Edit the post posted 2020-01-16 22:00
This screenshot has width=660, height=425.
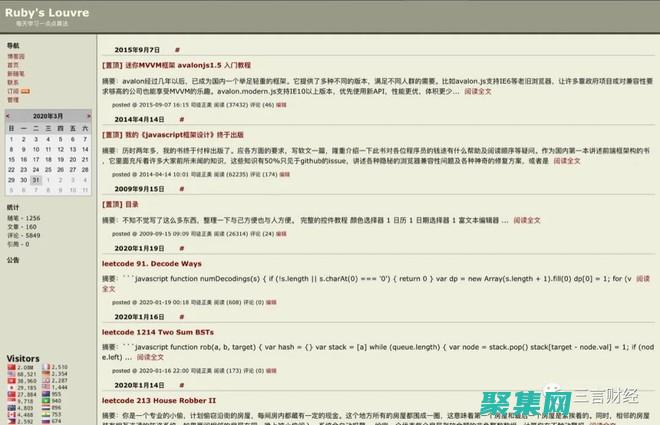[271, 371]
